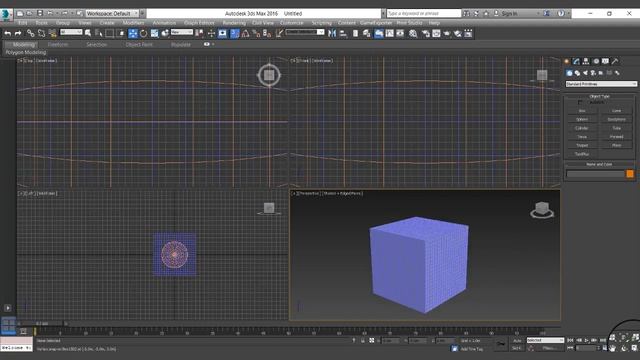Viewport: 640px width, 360px height.
Task: Click the Use Pivot Point Center icon
Action: 200,33
